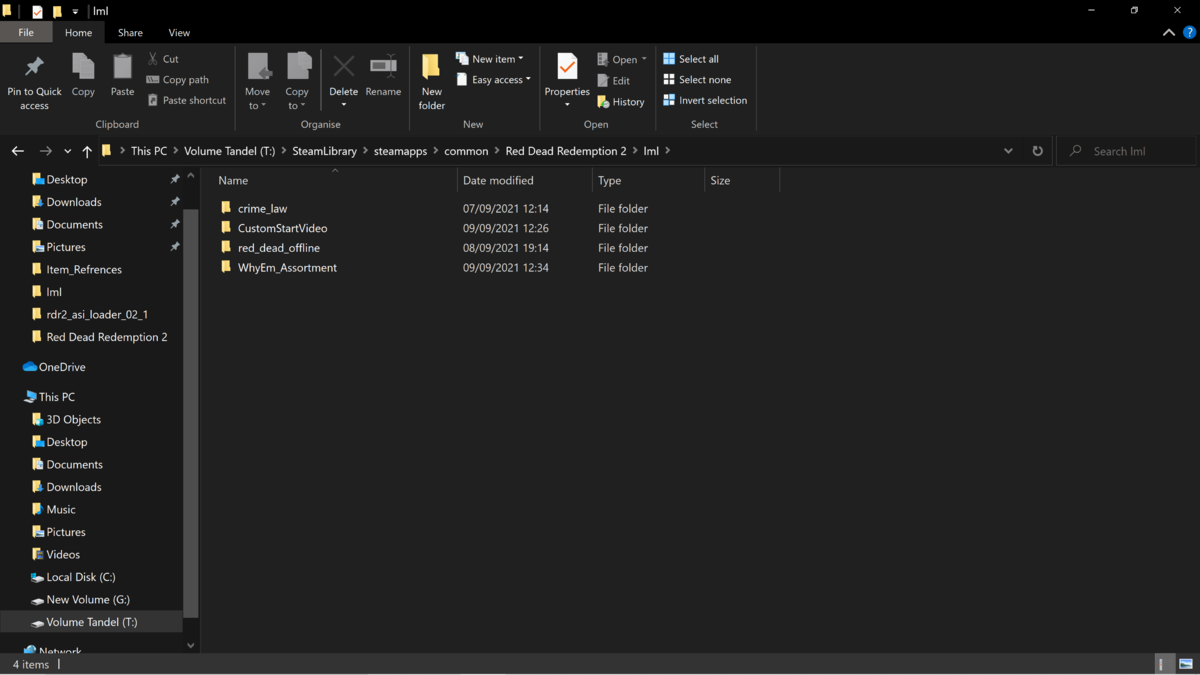The width and height of the screenshot is (1200, 675).
Task: Click the Paste icon in Clipboard group
Action: (x=122, y=68)
